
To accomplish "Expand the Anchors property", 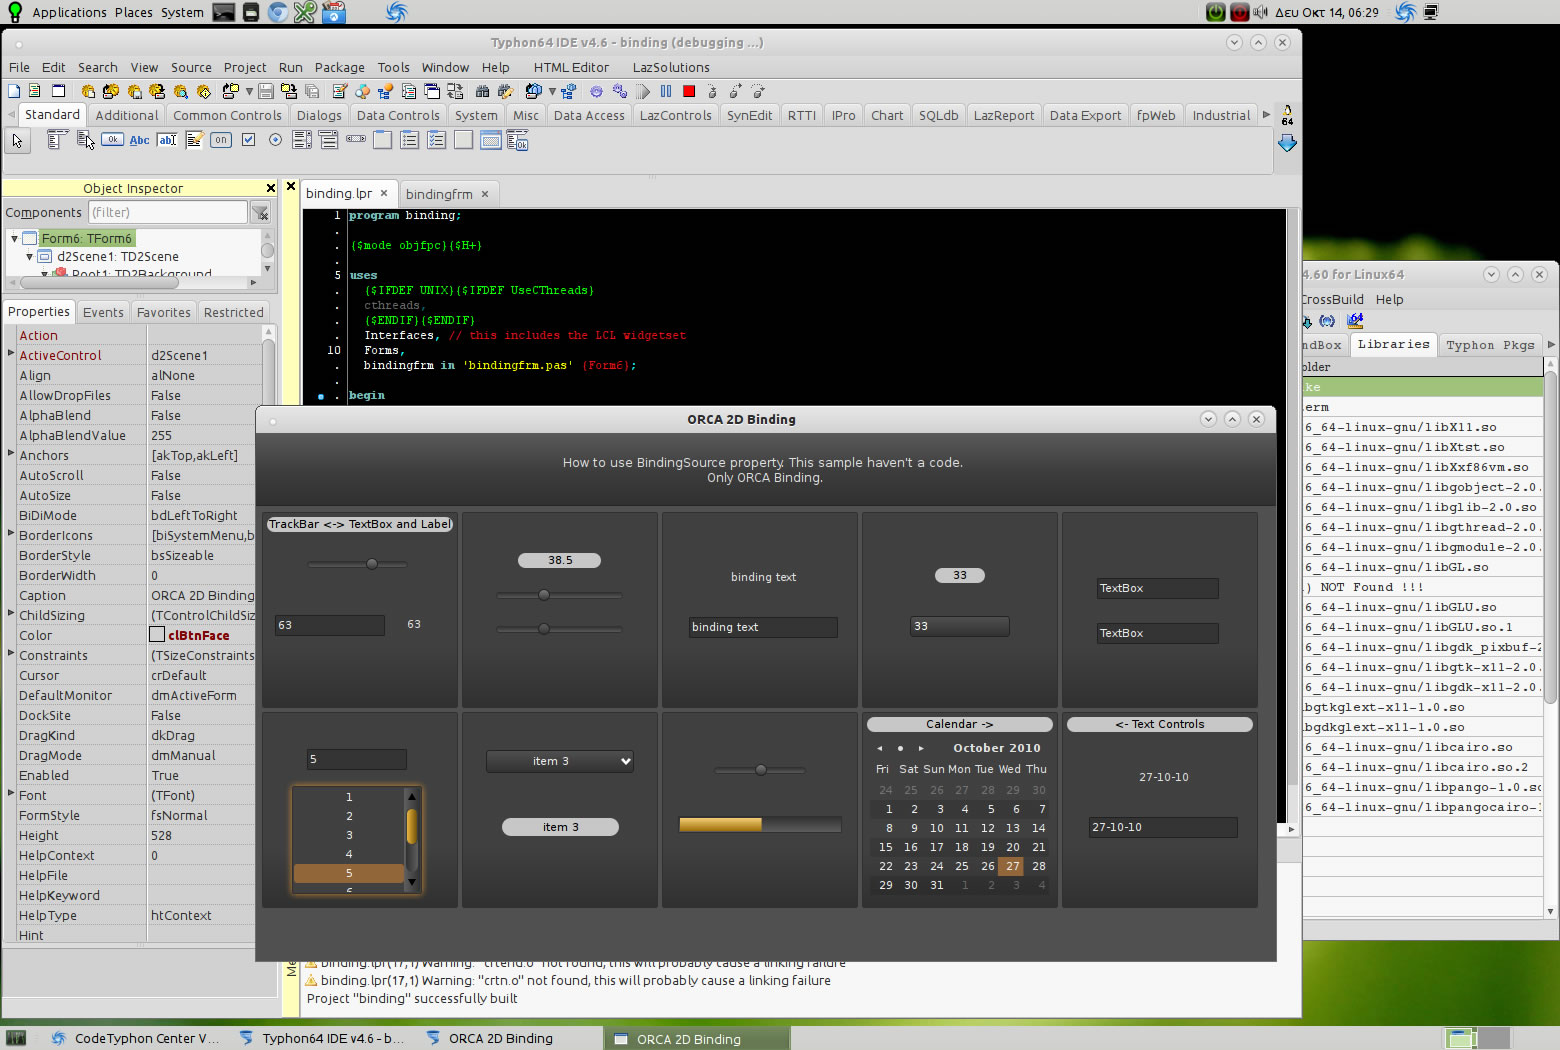I will (11, 453).
